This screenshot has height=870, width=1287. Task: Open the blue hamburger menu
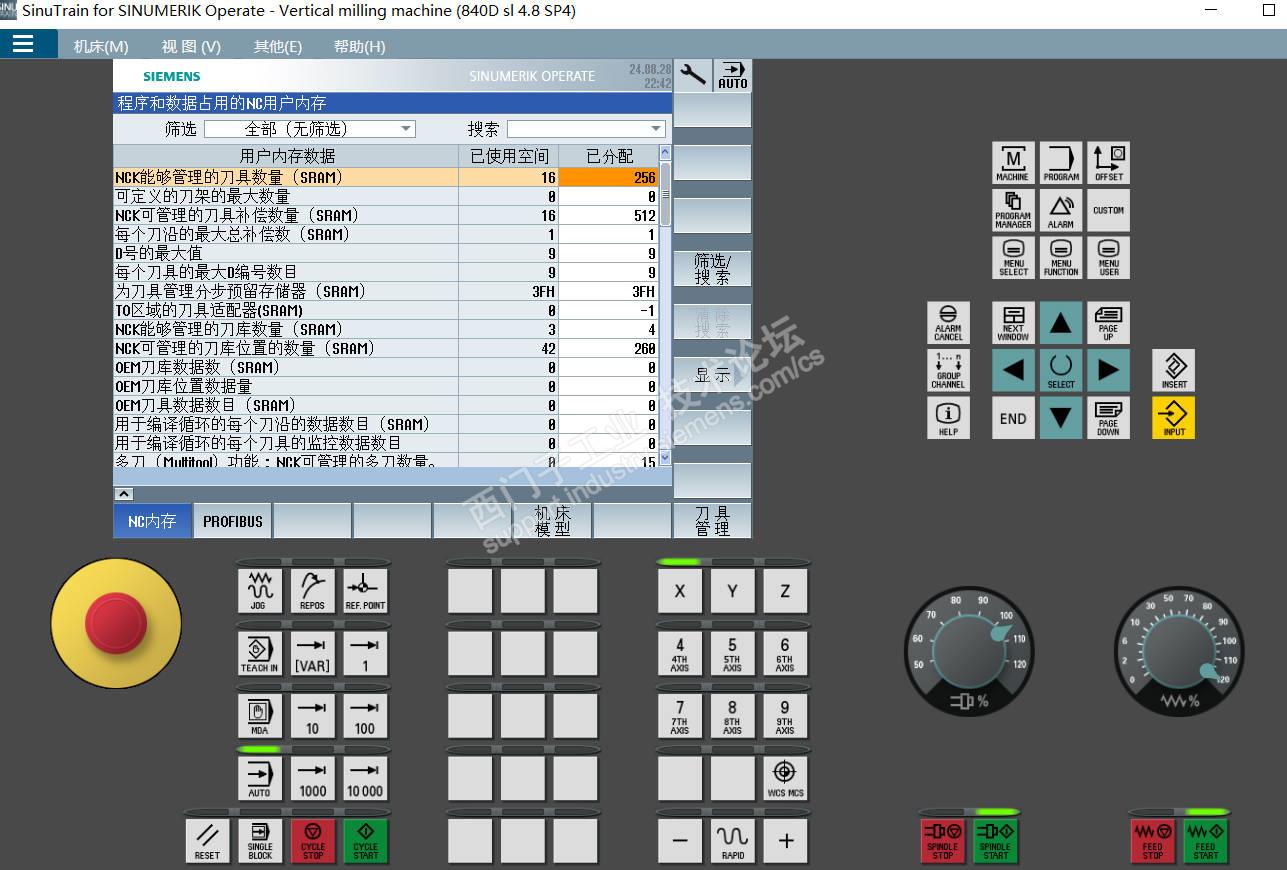click(23, 44)
